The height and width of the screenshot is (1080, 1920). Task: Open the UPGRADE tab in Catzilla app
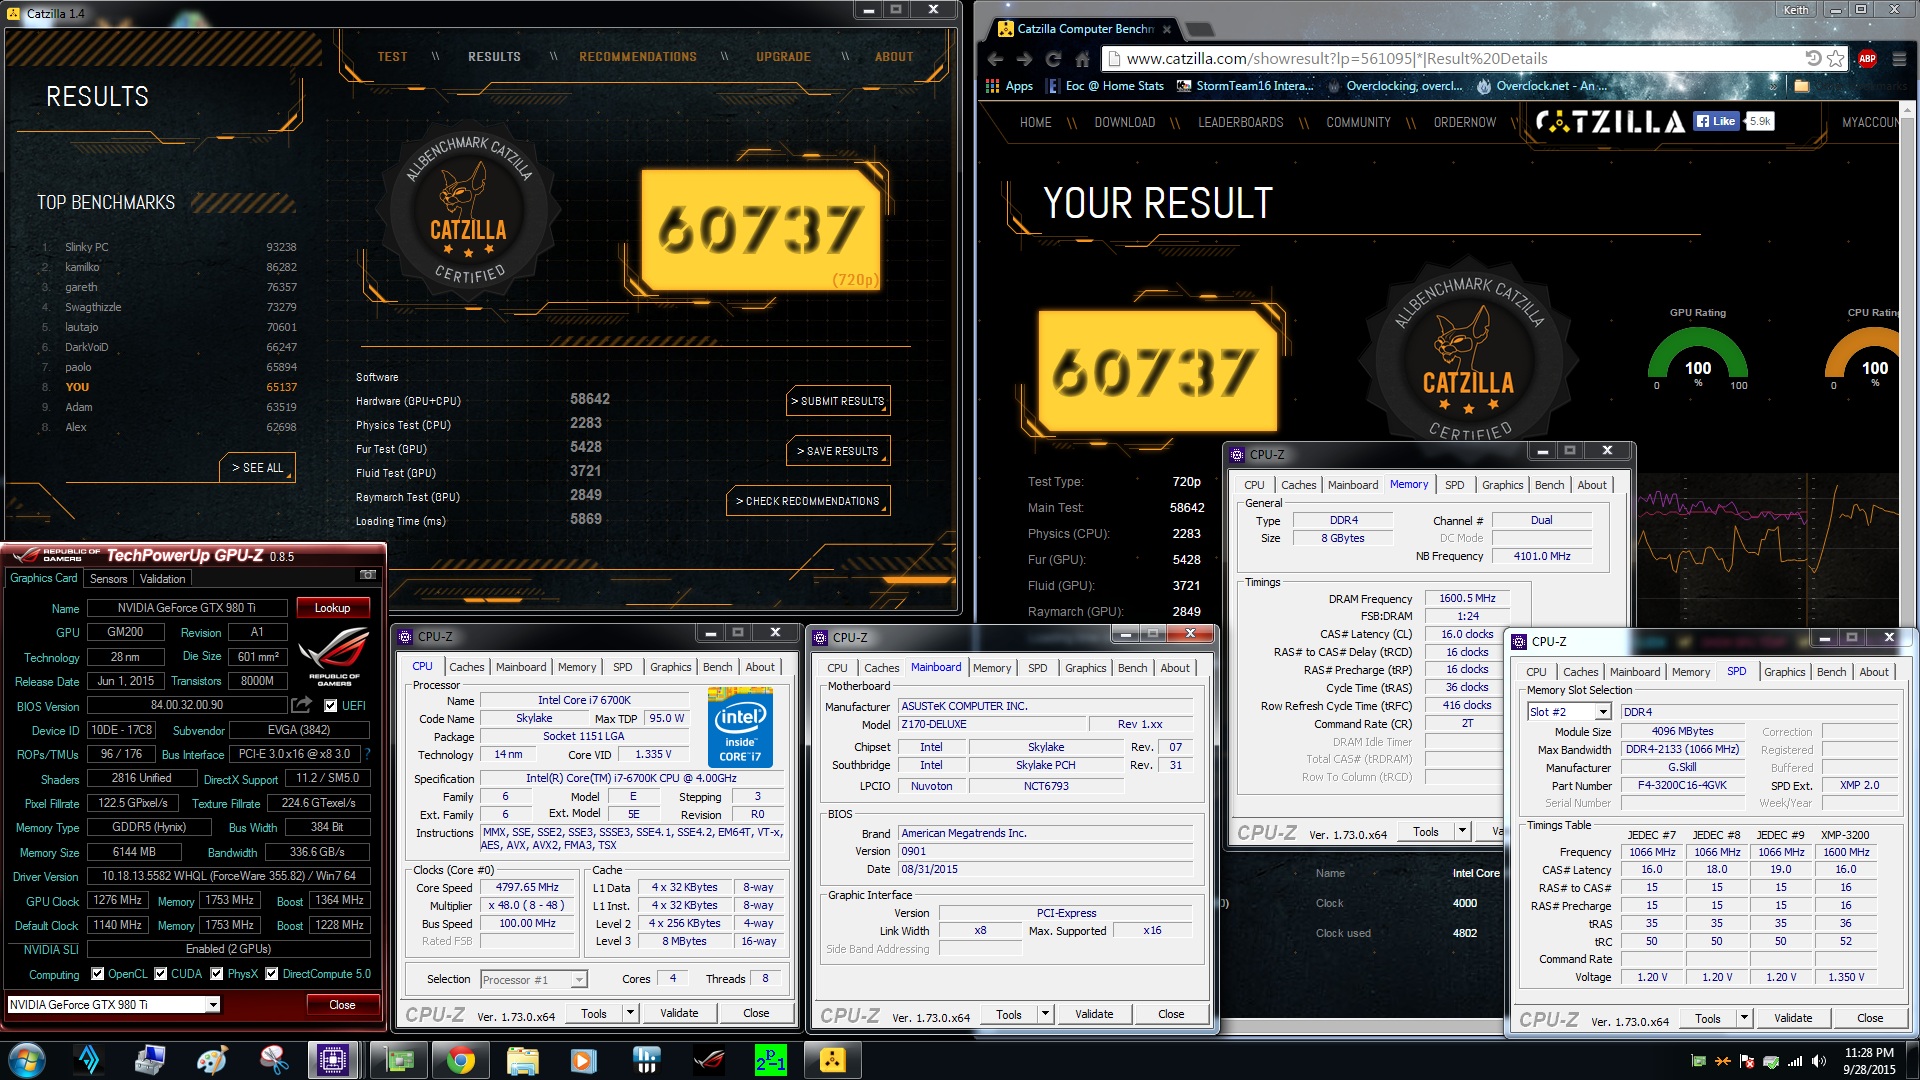[783, 57]
